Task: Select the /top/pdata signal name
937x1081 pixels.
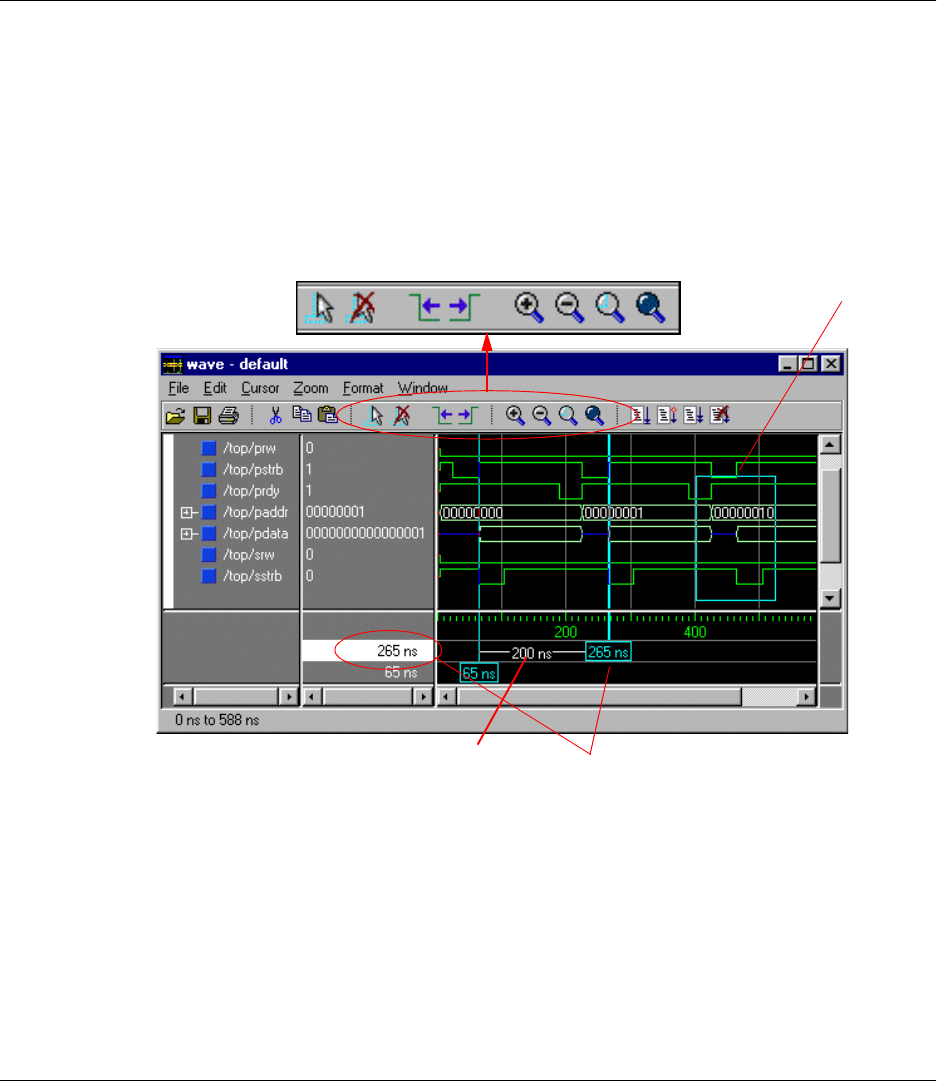Action: pyautogui.click(x=255, y=534)
